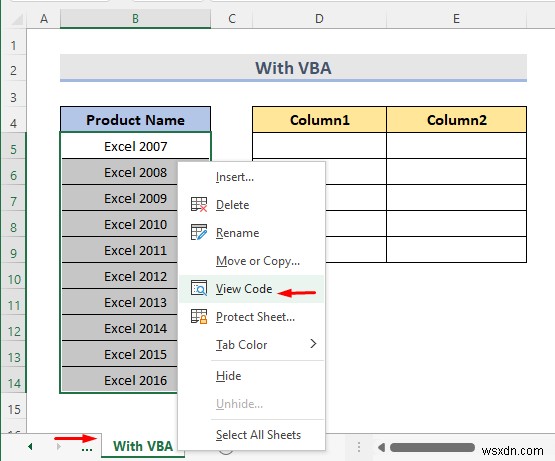Select row 12 header
Screen dimensions: 555x461
tap(13, 328)
